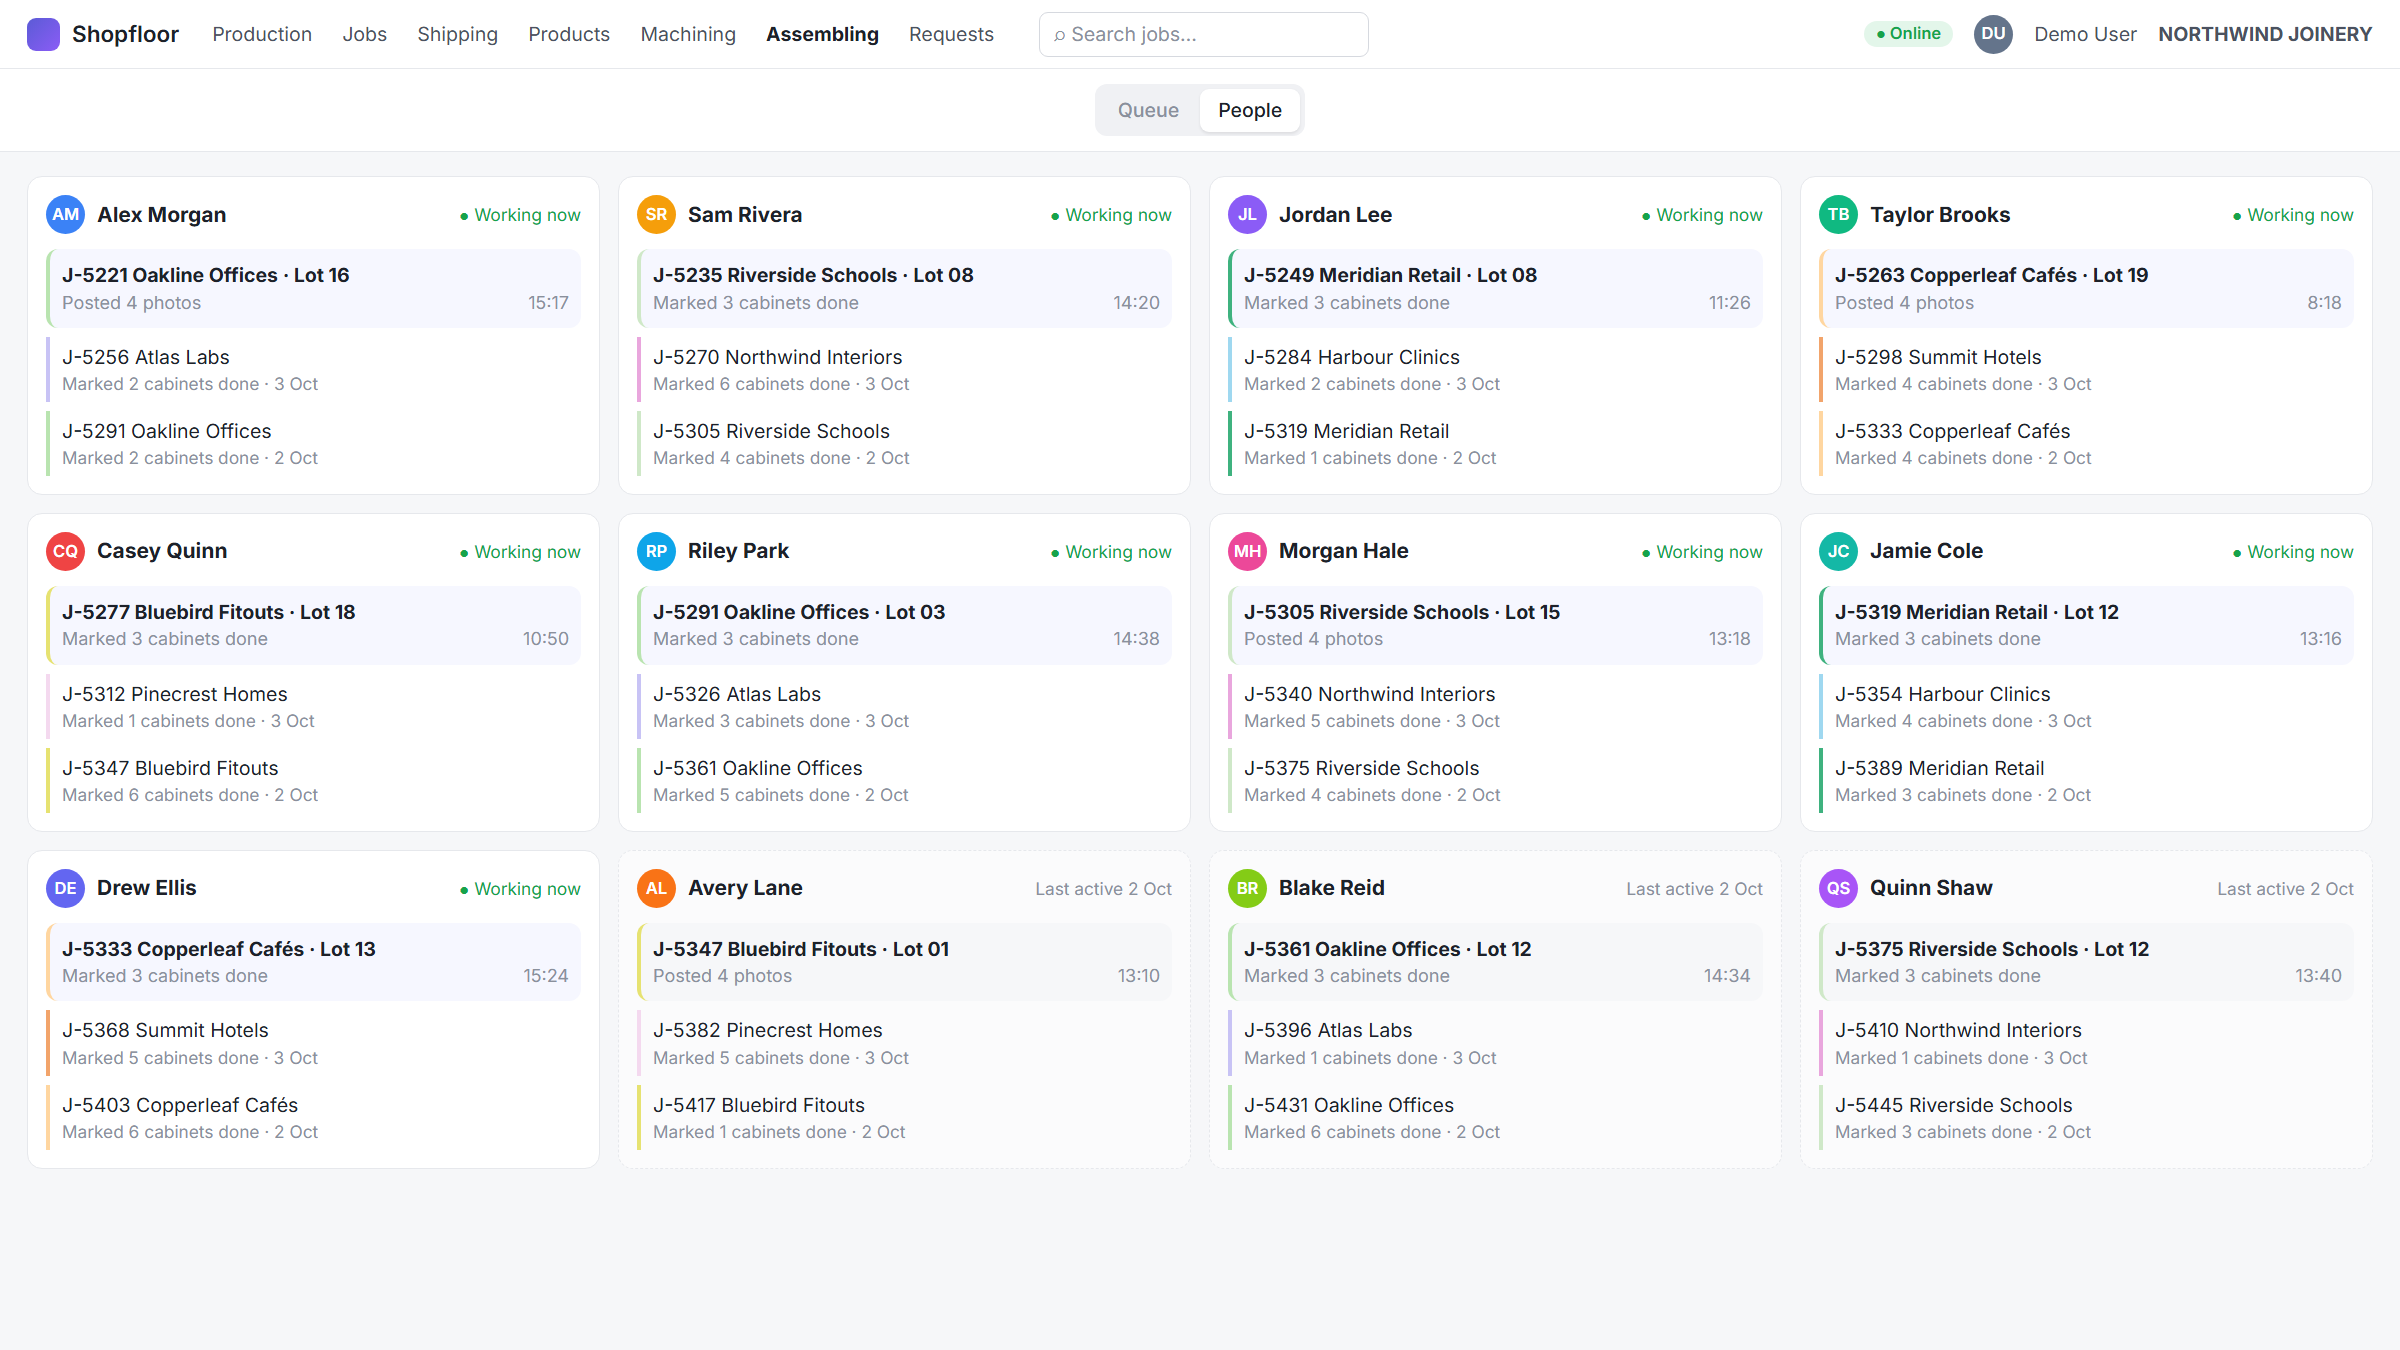Click the Shopfloor purple logo icon

tap(43, 34)
